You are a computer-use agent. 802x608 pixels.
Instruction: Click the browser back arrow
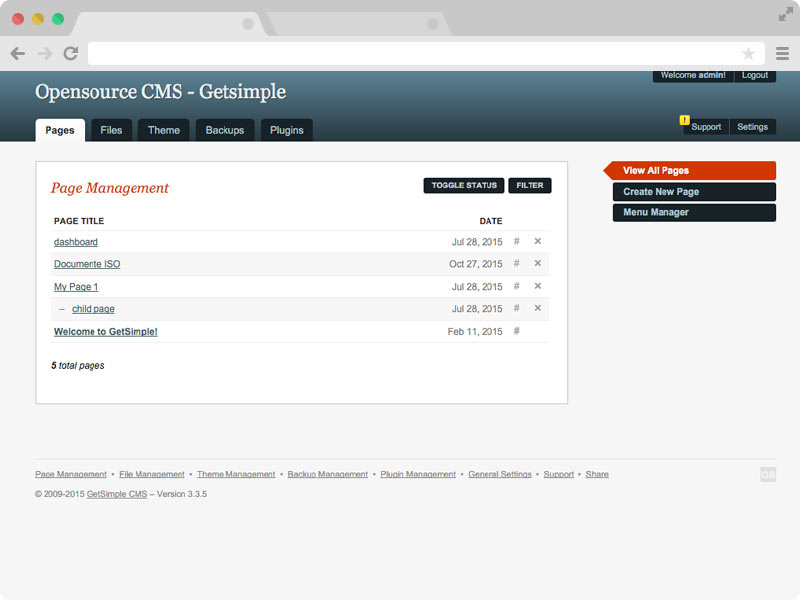18,53
